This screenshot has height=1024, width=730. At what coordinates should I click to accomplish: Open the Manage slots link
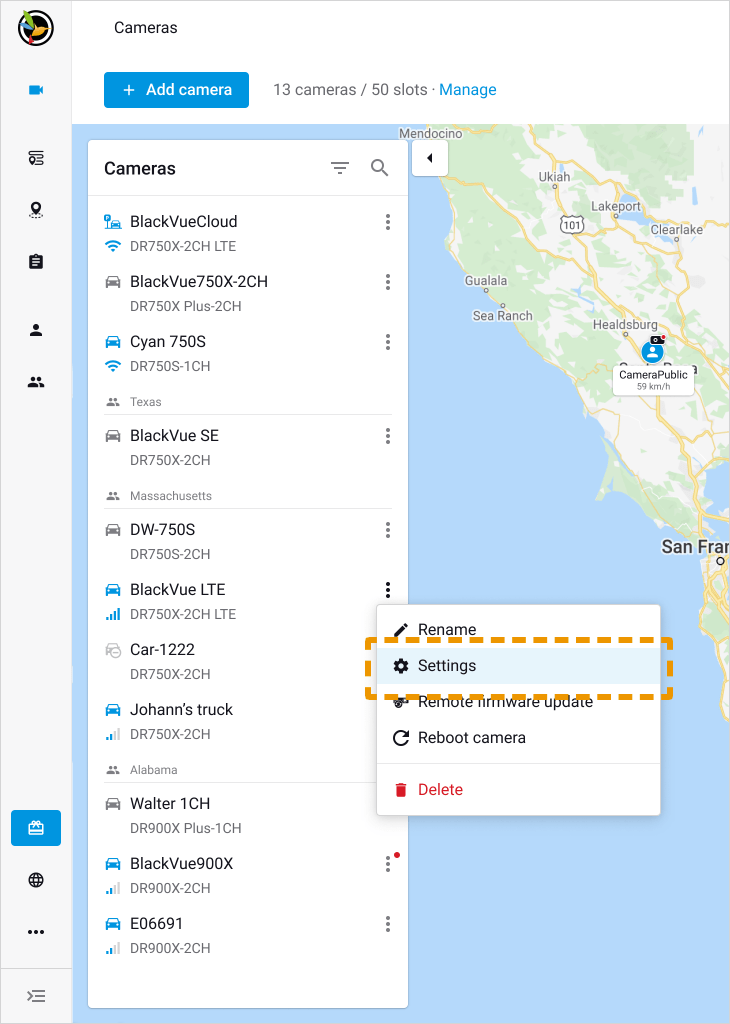pyautogui.click(x=468, y=89)
